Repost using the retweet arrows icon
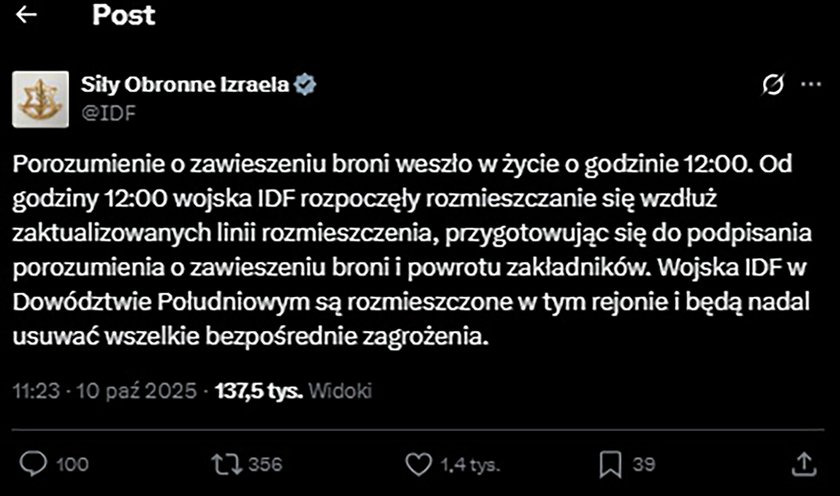This screenshot has width=840, height=496. coord(225,463)
